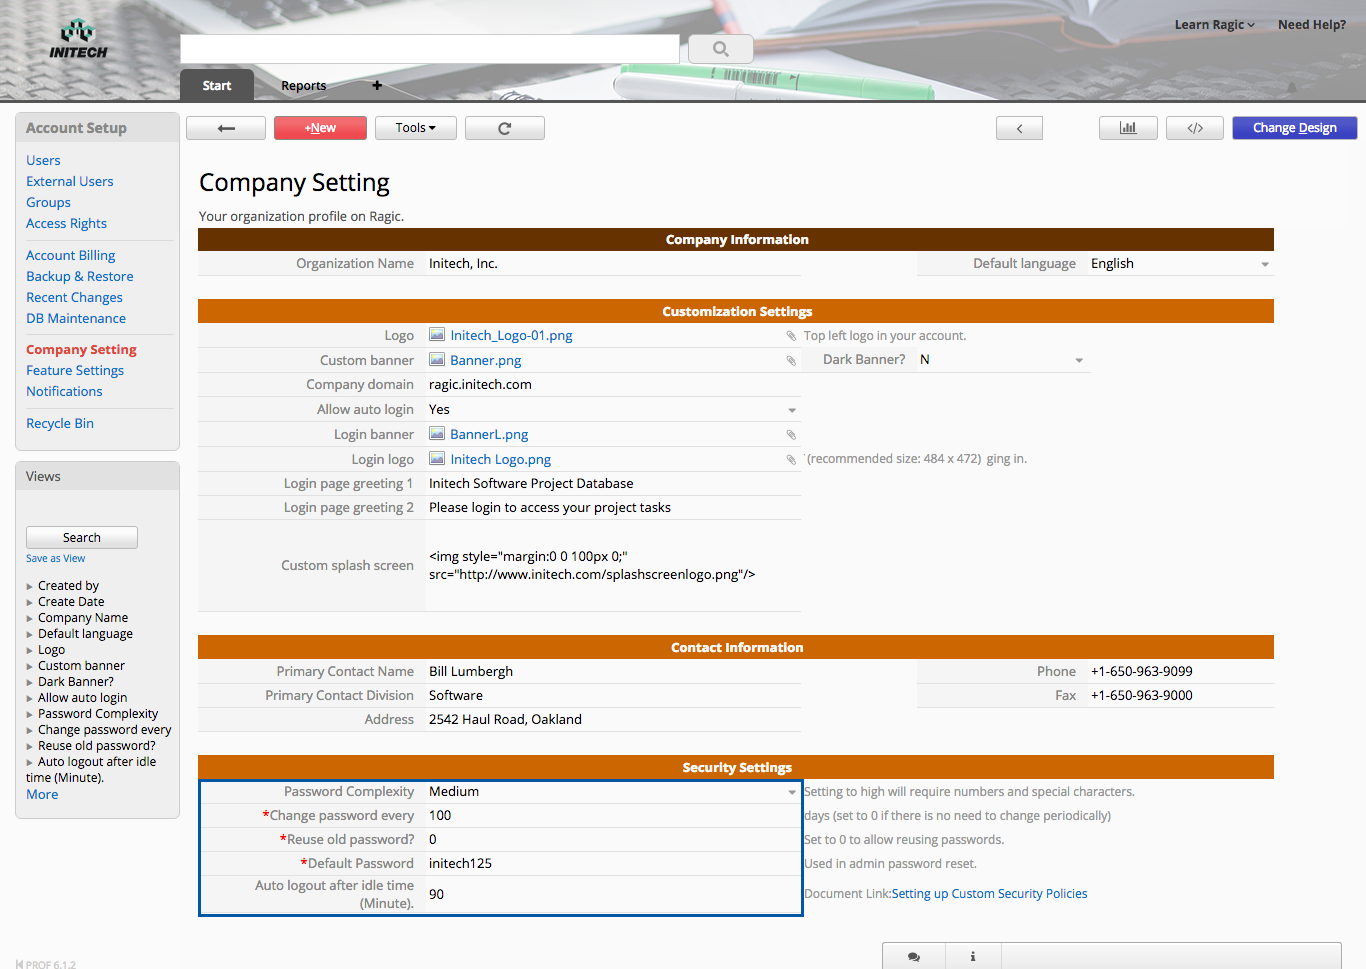Switch to the Reports tab
This screenshot has width=1366, height=969.
click(304, 86)
